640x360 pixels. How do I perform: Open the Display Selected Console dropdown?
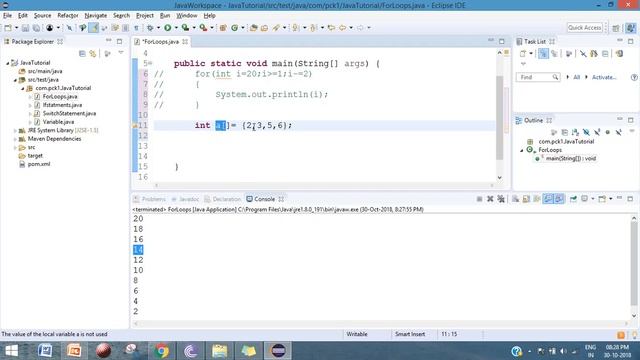tap(593, 199)
